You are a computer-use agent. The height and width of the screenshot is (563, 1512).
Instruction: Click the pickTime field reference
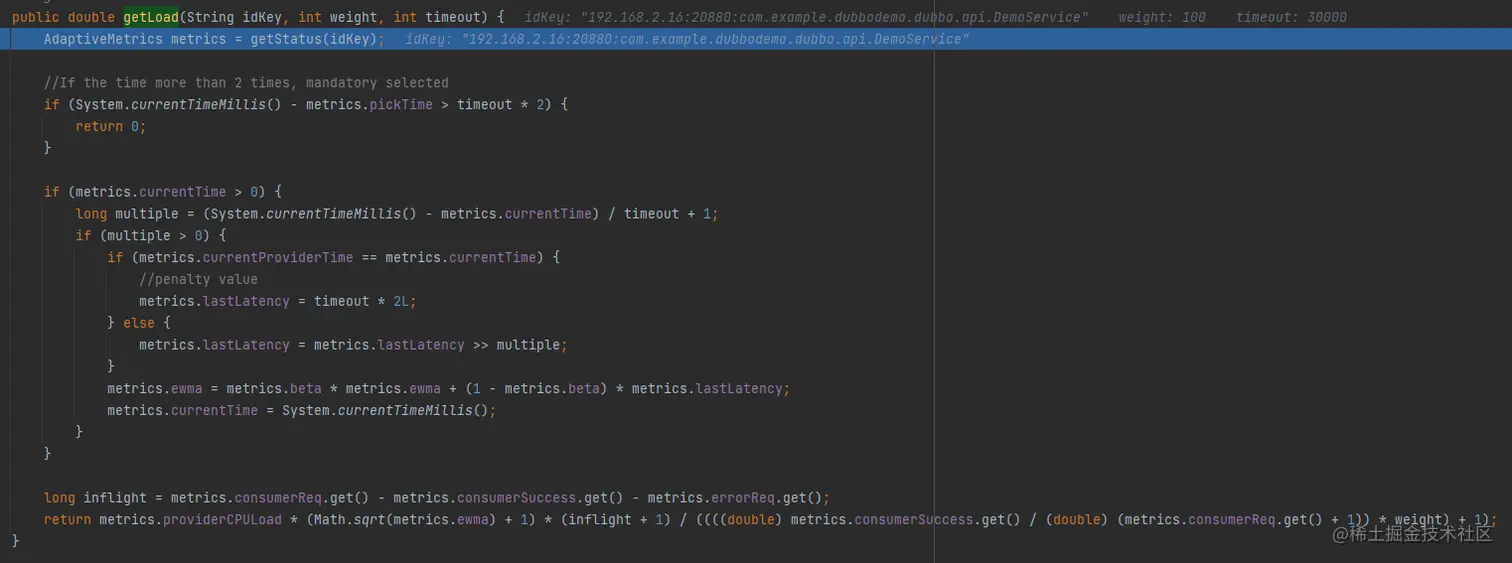pyautogui.click(x=401, y=105)
